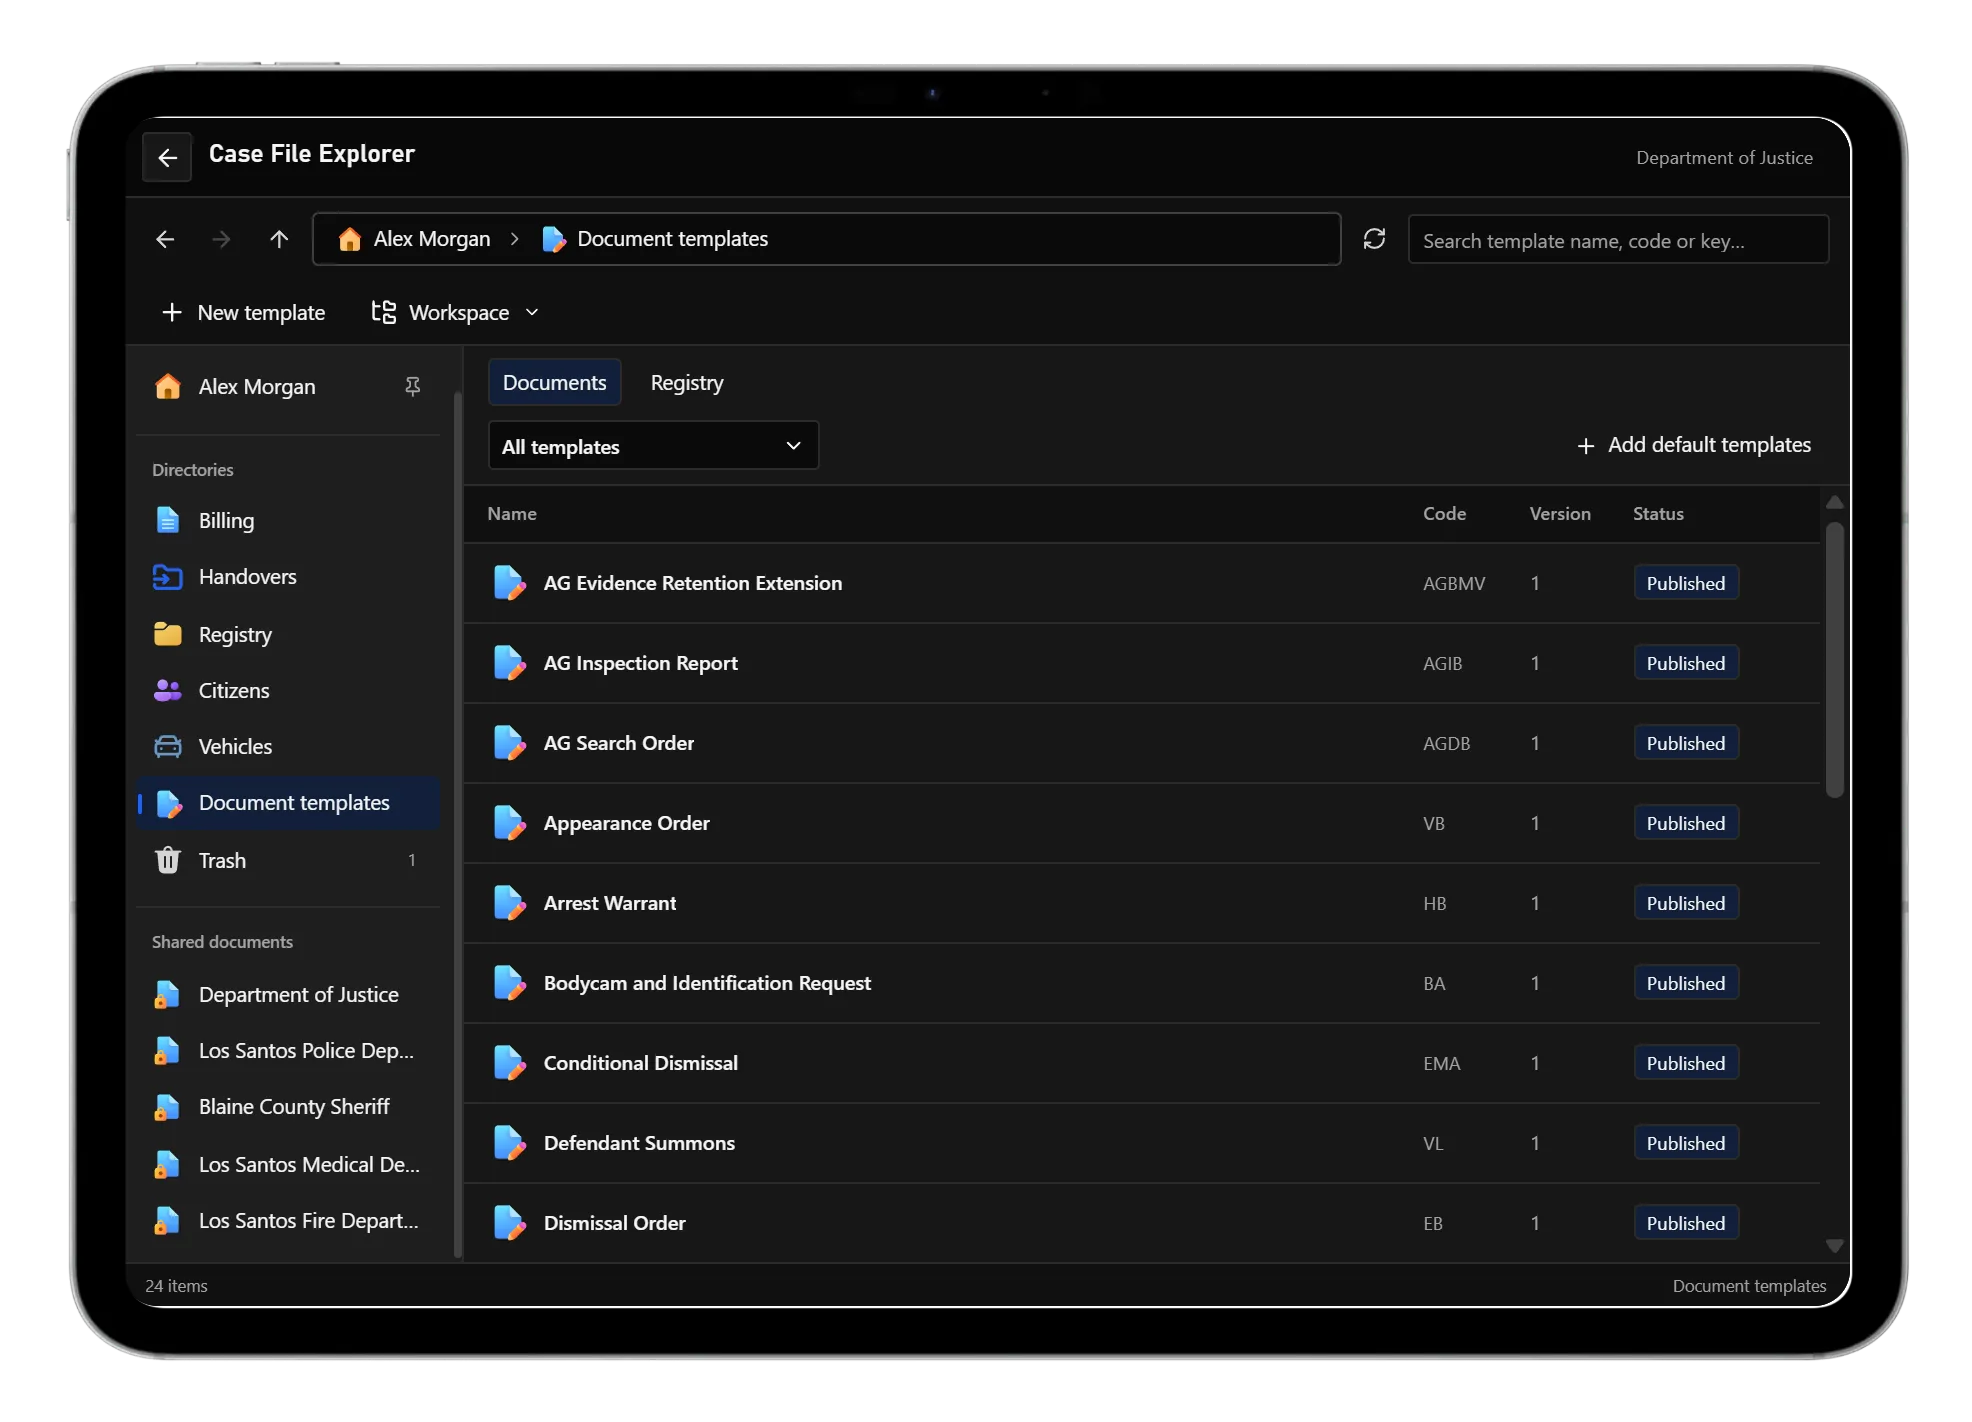Pin the Alex Morgan sidebar entry
Image resolution: width=1972 pixels, height=1422 pixels.
pyautogui.click(x=412, y=386)
